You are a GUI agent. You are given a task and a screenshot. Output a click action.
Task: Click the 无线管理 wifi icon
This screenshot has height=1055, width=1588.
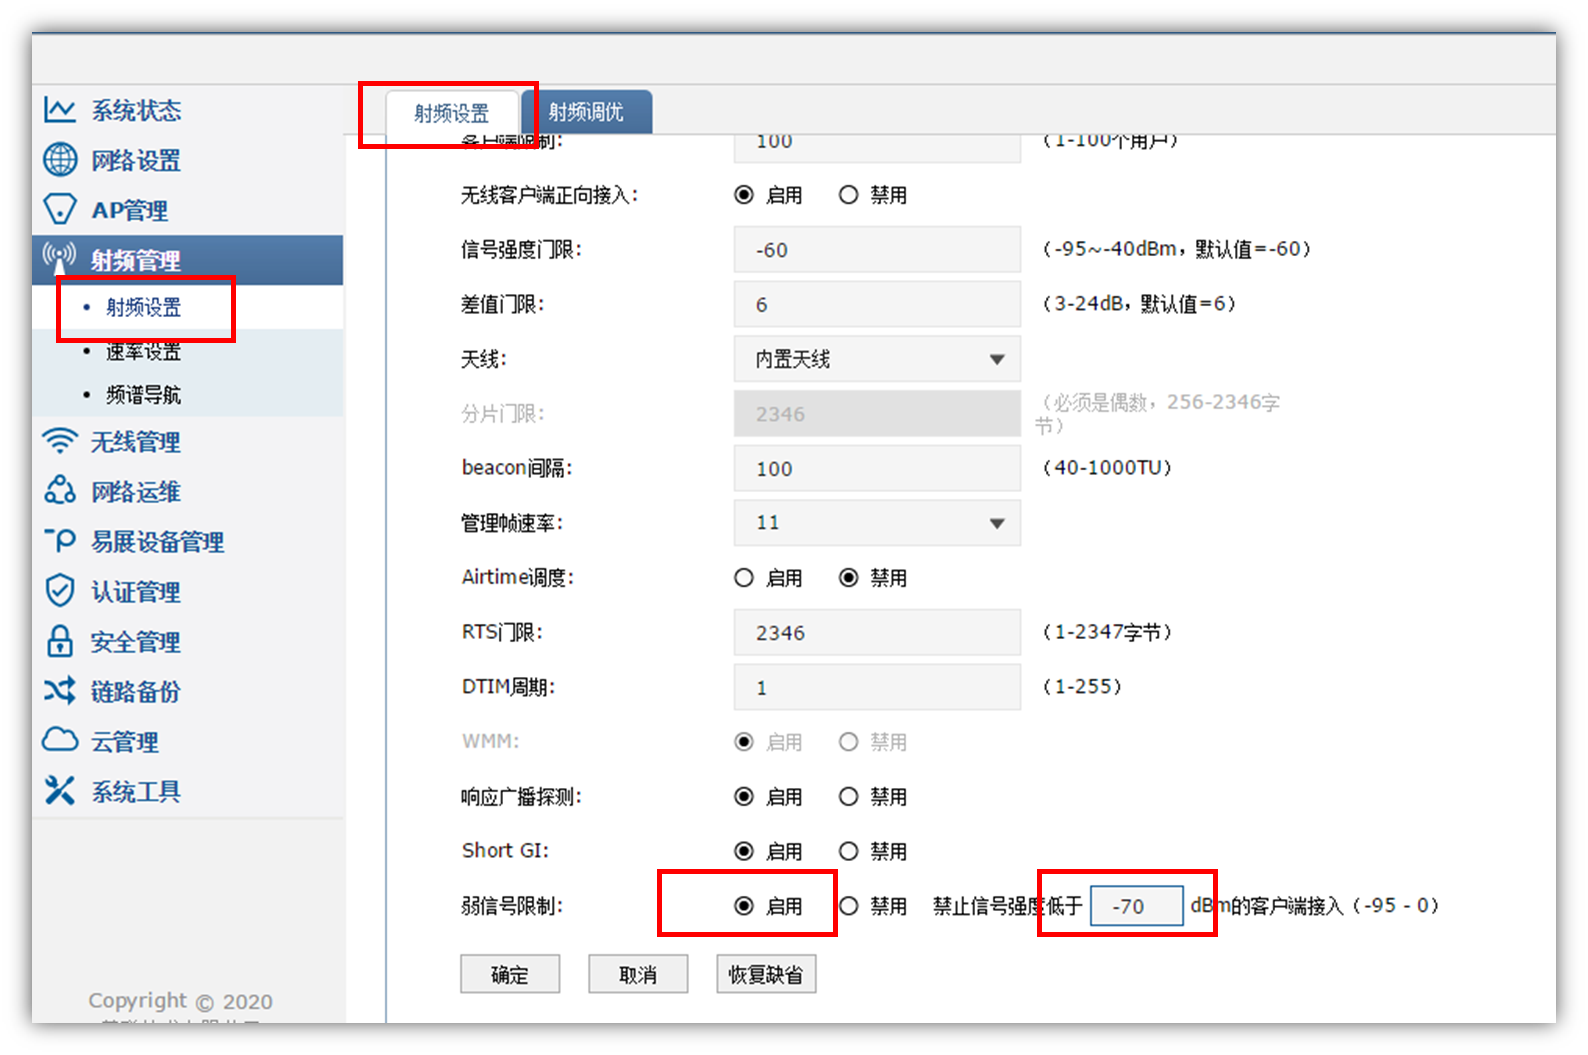(x=60, y=441)
